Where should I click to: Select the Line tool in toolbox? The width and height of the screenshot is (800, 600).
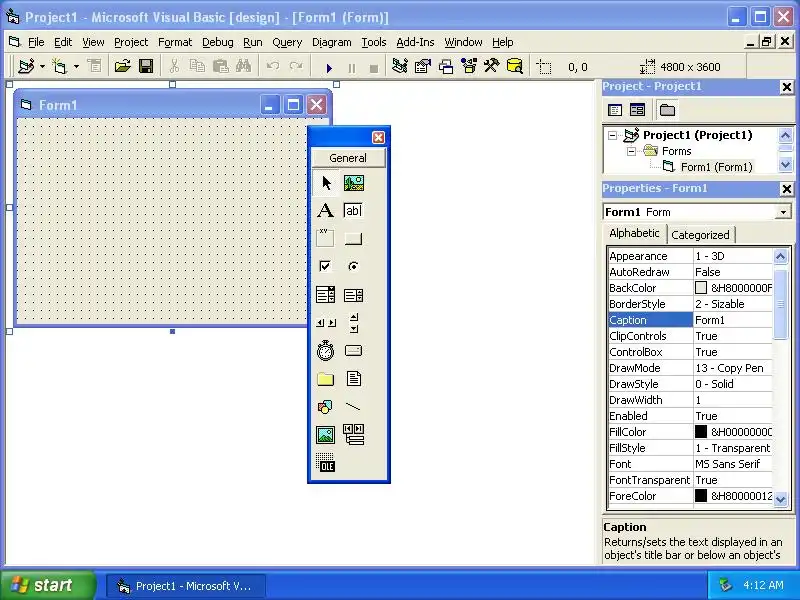(354, 407)
